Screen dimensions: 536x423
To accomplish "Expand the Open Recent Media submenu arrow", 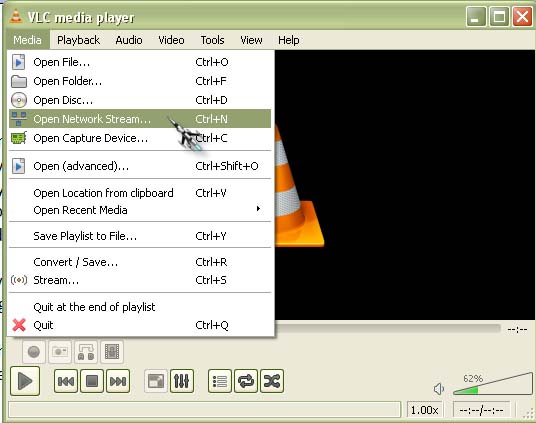I will [258, 209].
